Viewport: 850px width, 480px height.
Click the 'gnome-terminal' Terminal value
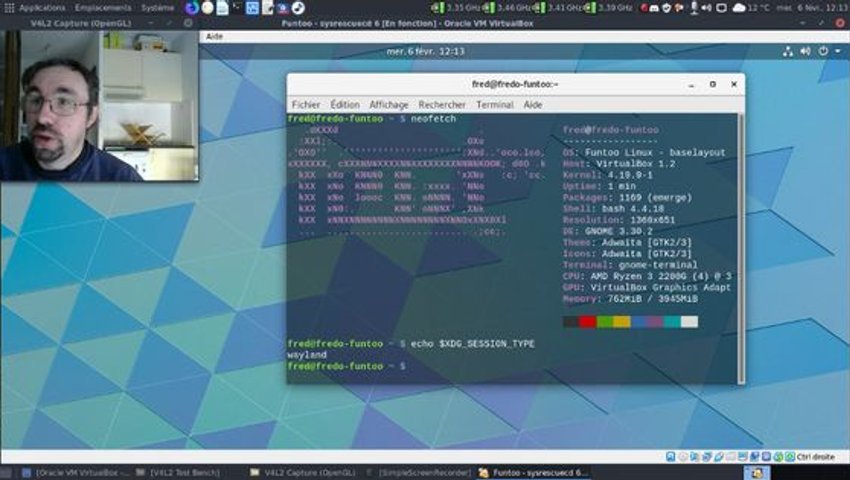[658, 265]
